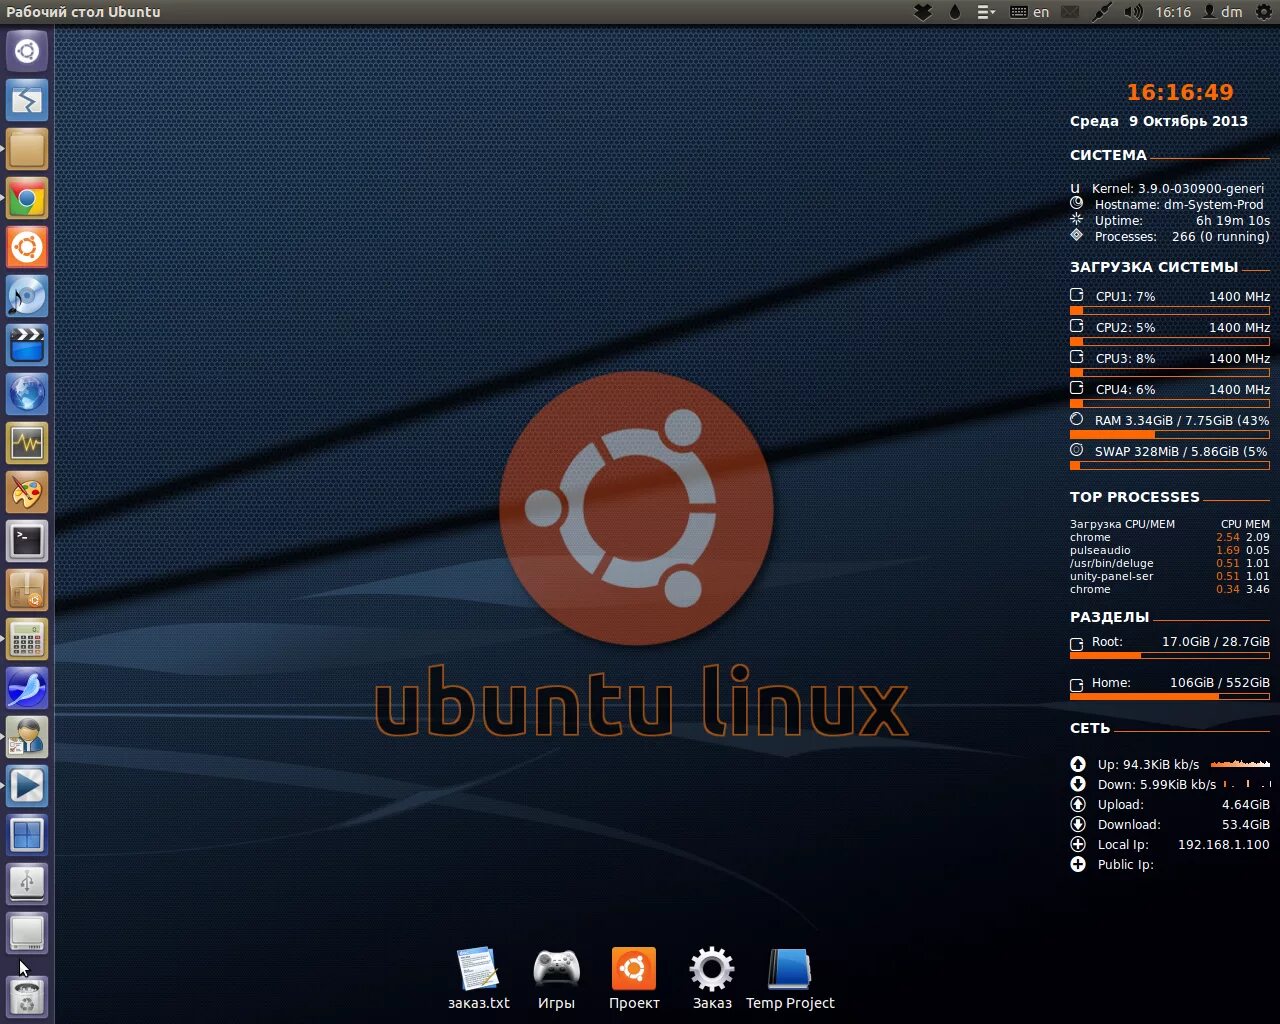The height and width of the screenshot is (1024, 1280).
Task: Click the 'Среда 9 Октябрь 2013' date
Action: tap(1159, 121)
